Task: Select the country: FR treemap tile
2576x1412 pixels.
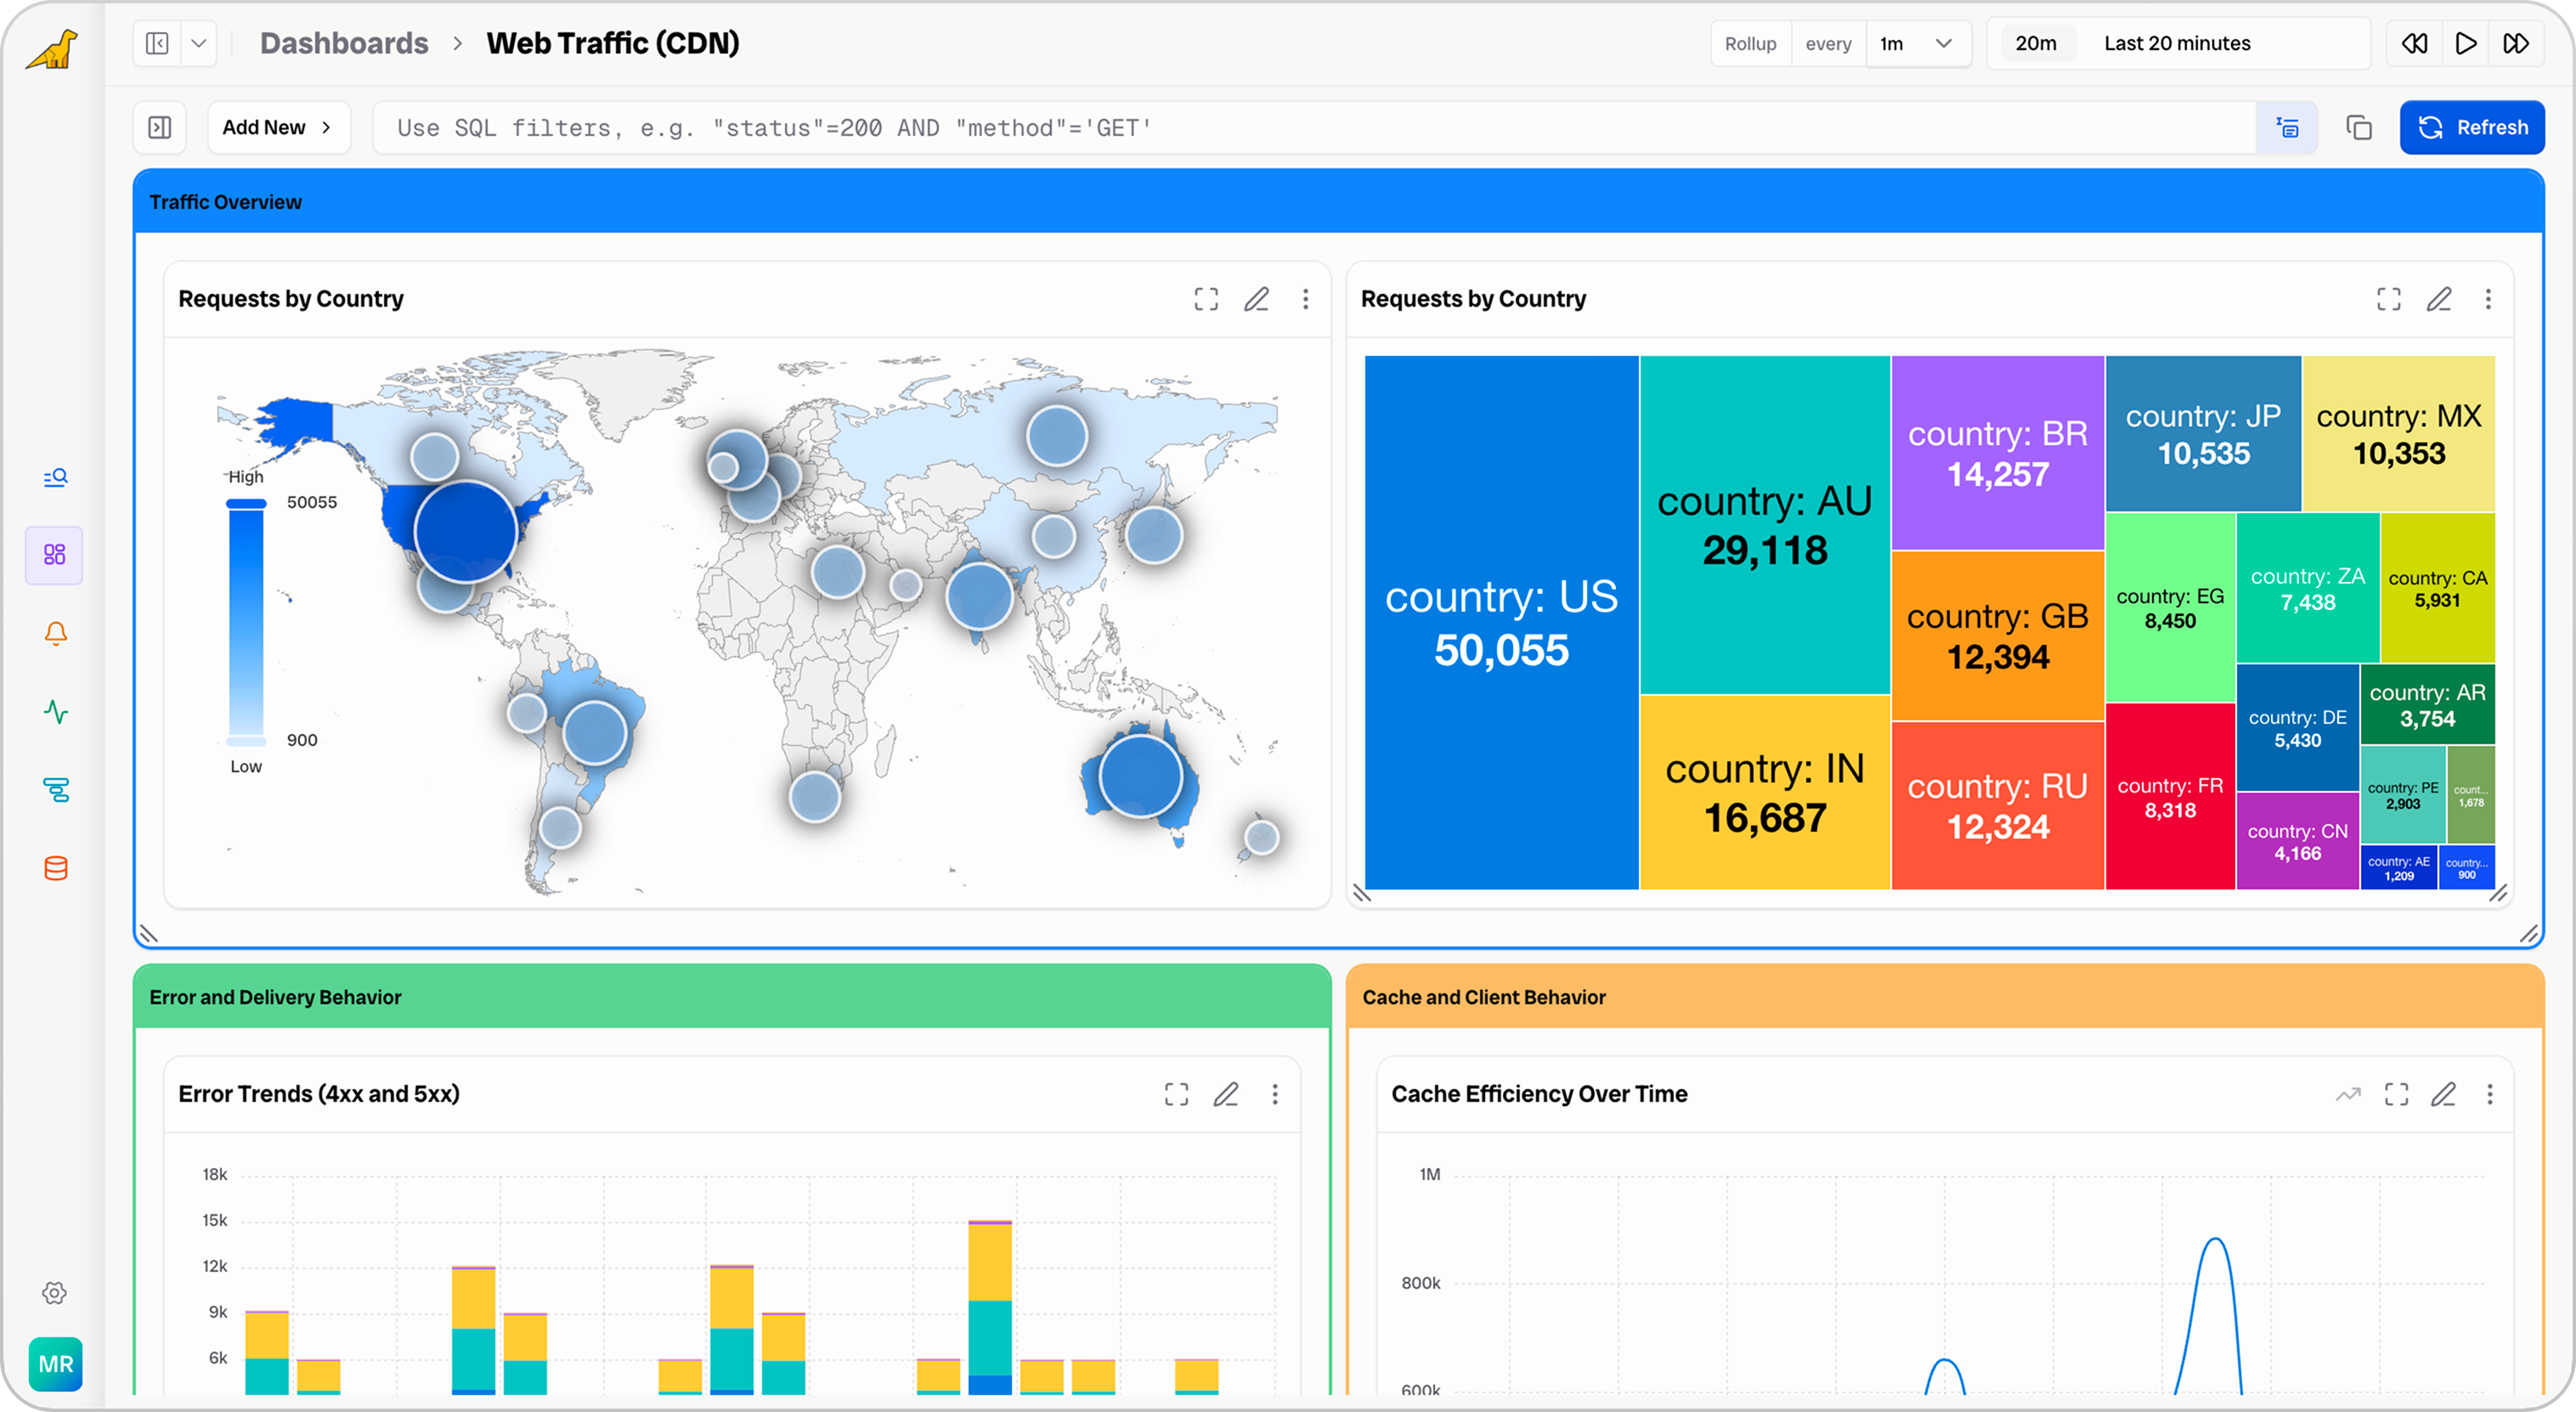Action: (2170, 797)
